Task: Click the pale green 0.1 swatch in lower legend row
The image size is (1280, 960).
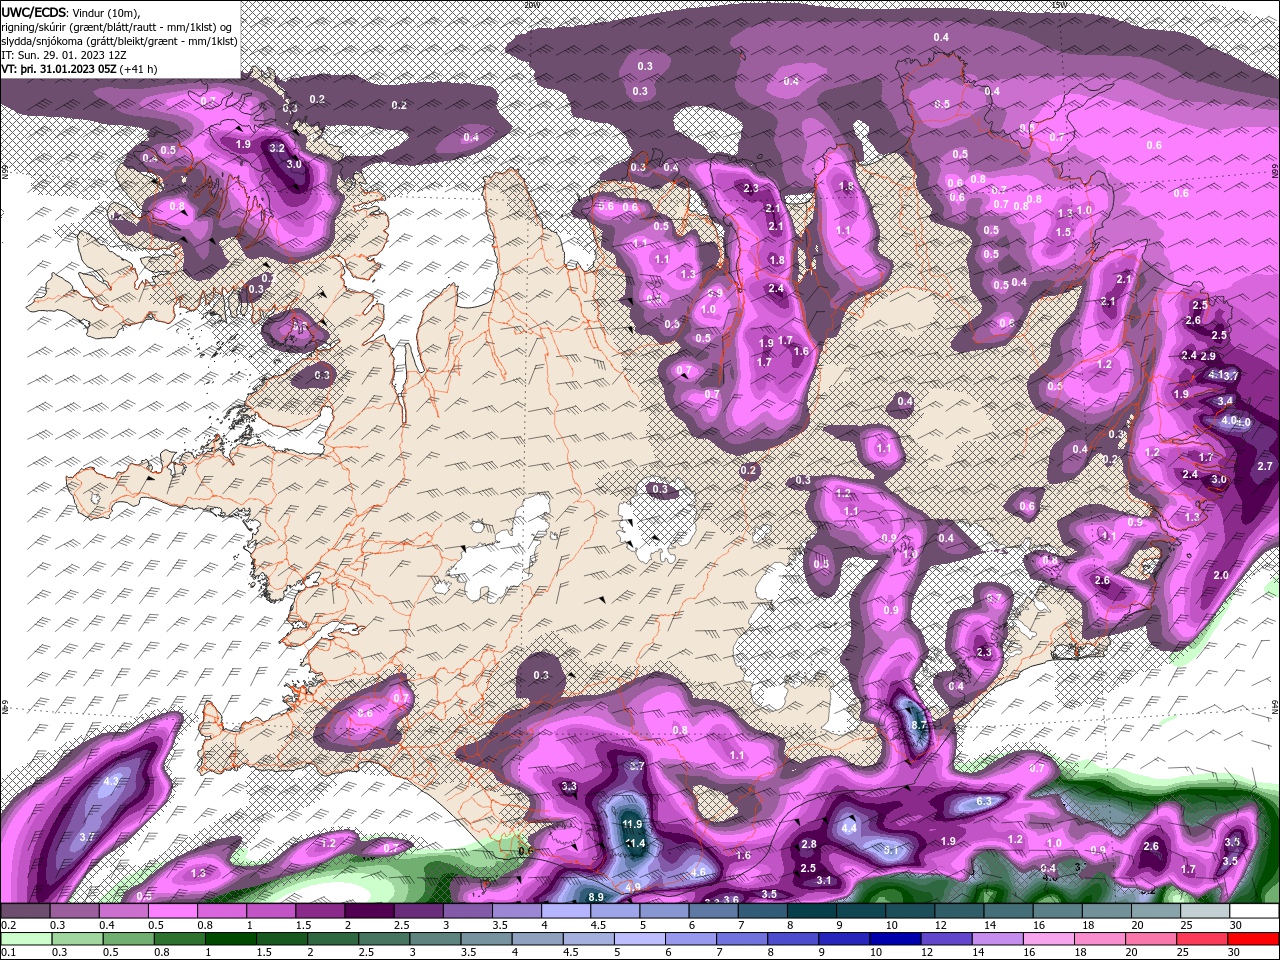Action: 26,939
